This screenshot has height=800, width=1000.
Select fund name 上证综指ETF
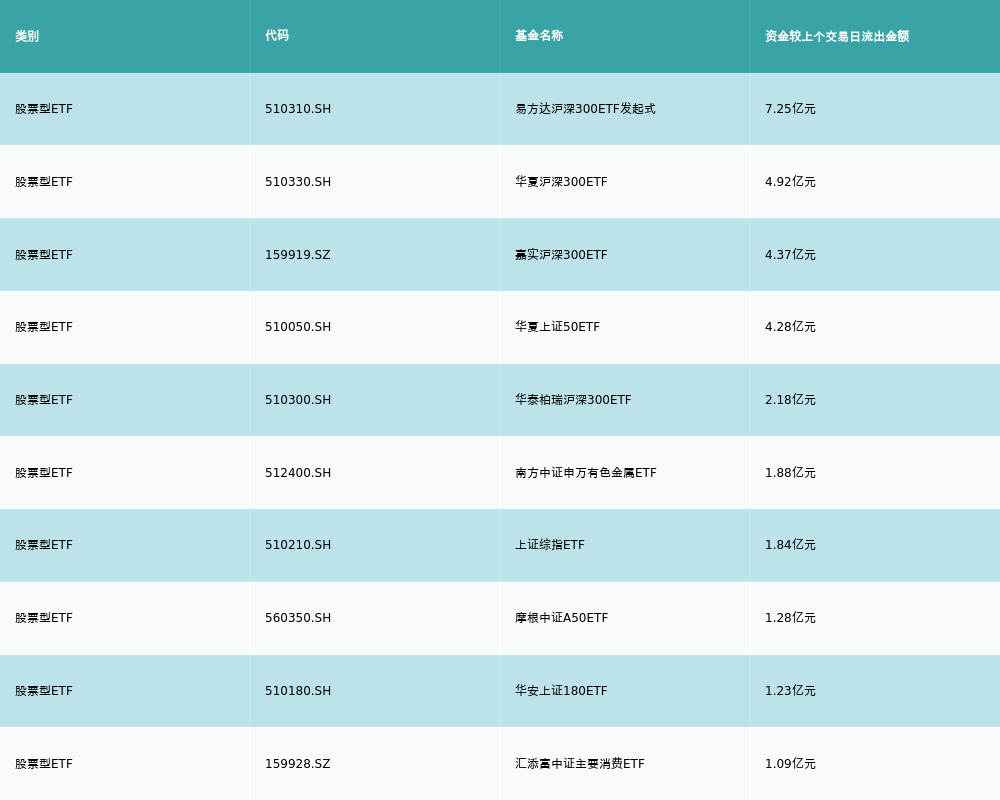pos(550,545)
